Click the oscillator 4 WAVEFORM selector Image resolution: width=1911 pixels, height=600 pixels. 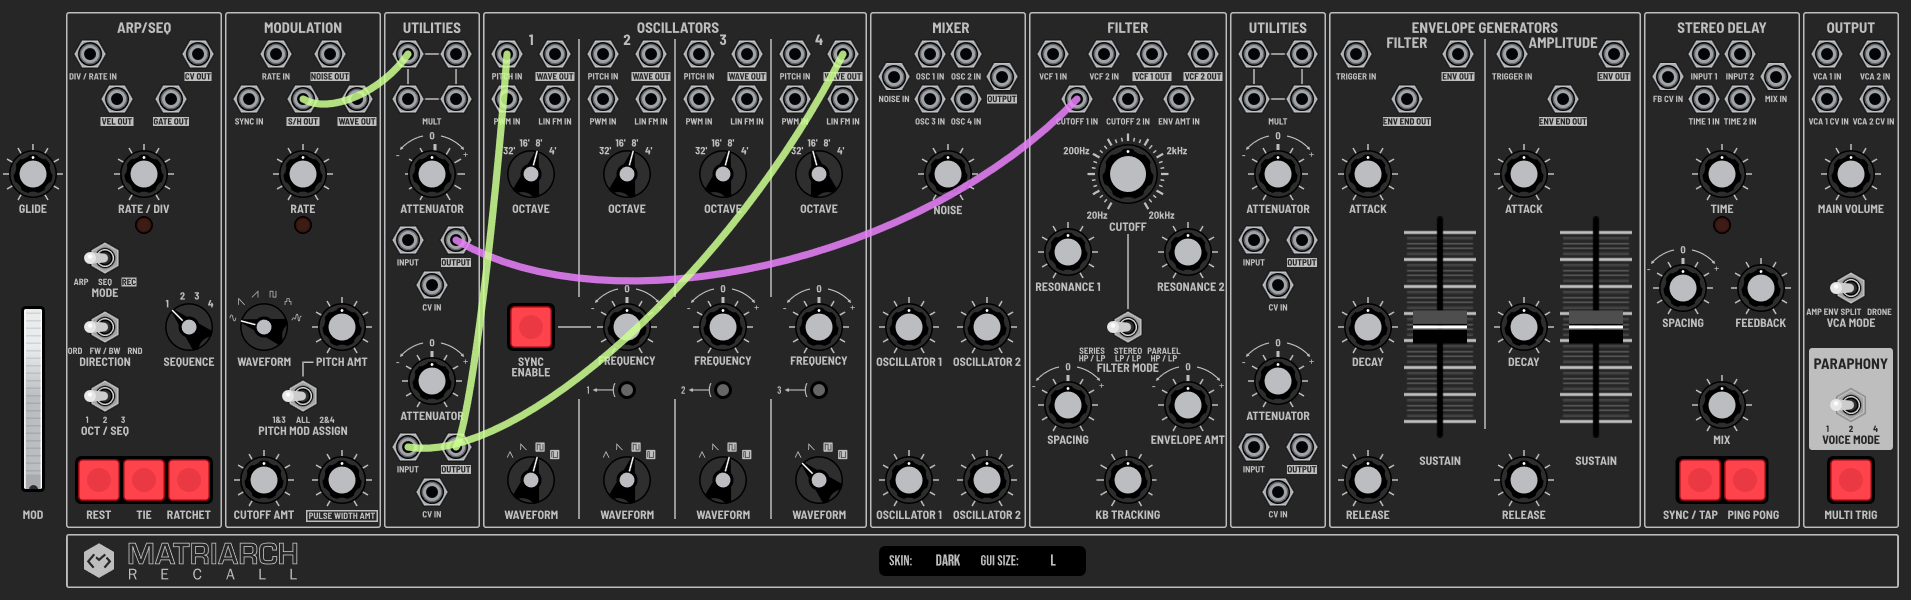819,480
